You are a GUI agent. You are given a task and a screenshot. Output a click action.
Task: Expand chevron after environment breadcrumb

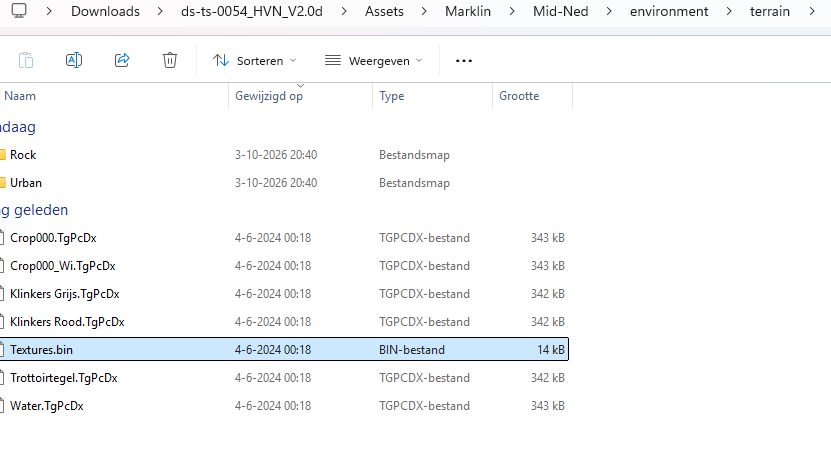729,11
